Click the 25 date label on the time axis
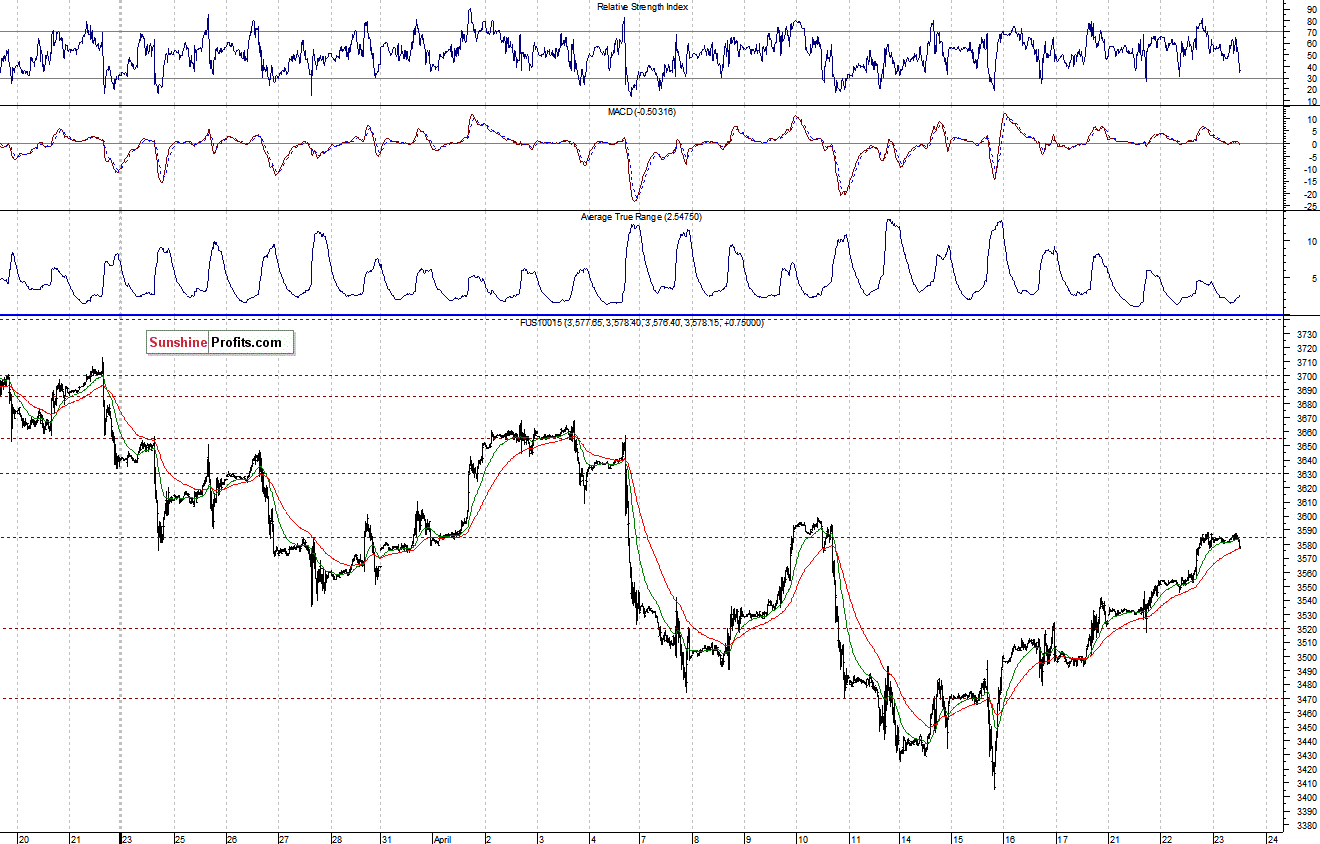The image size is (1320, 844). point(179,839)
